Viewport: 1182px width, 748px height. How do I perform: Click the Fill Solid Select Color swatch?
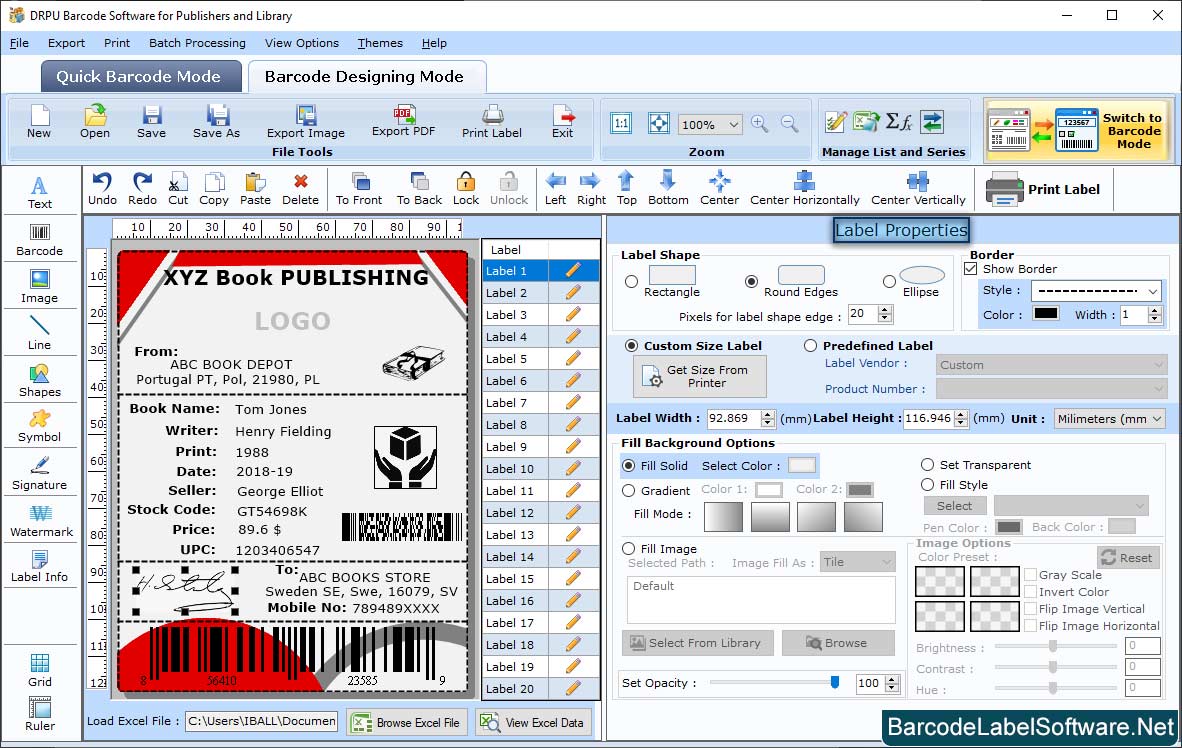pyautogui.click(x=802, y=465)
